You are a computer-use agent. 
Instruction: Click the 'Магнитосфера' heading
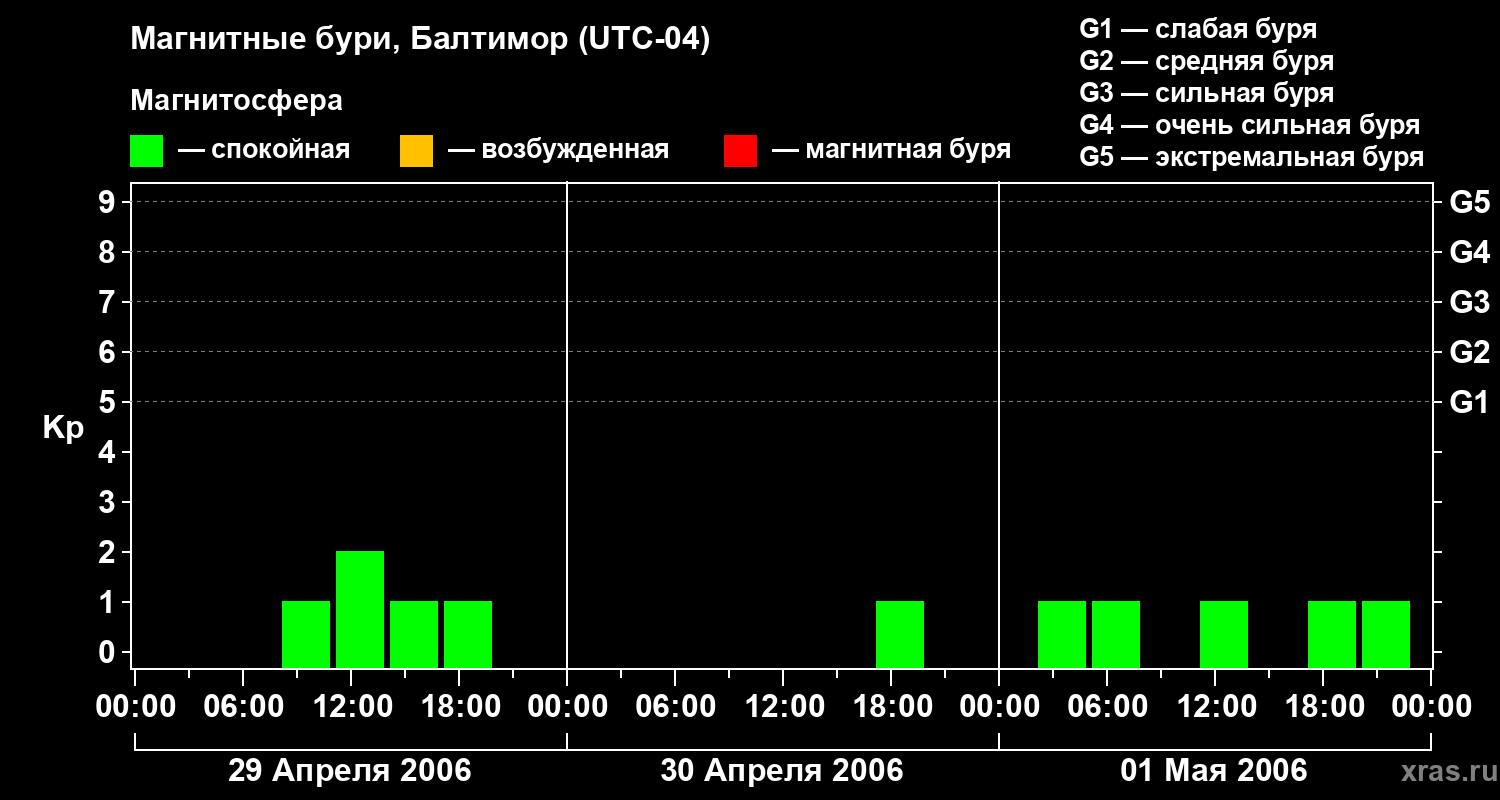tap(237, 101)
